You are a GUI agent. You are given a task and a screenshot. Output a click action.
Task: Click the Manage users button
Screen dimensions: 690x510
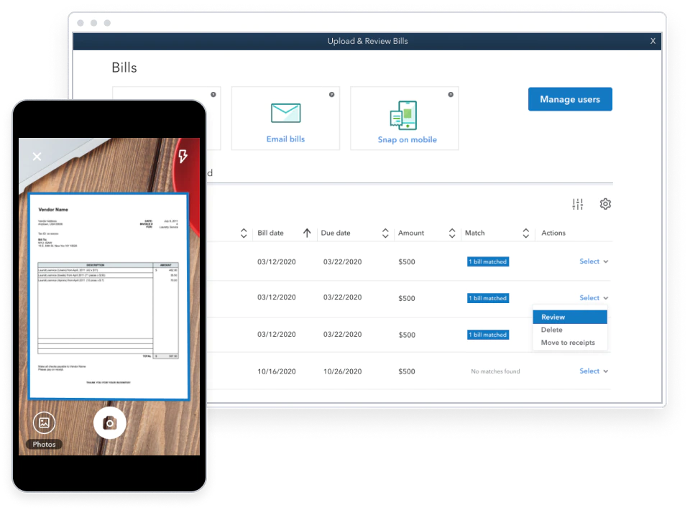[570, 99]
